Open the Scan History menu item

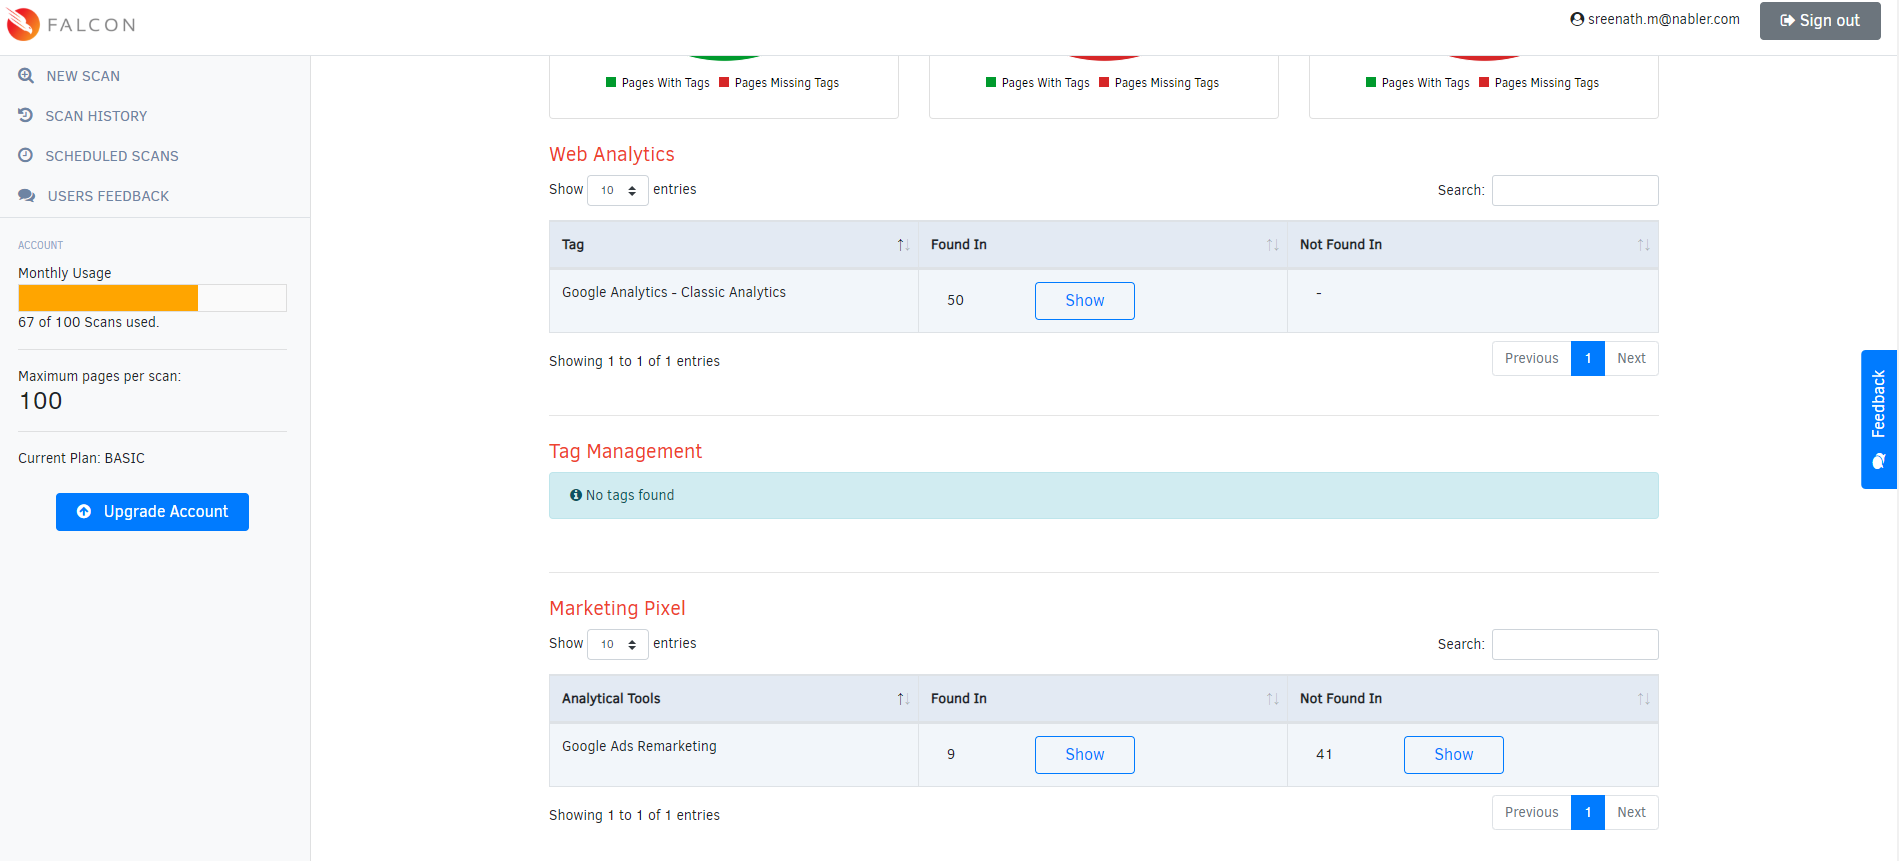(x=96, y=116)
